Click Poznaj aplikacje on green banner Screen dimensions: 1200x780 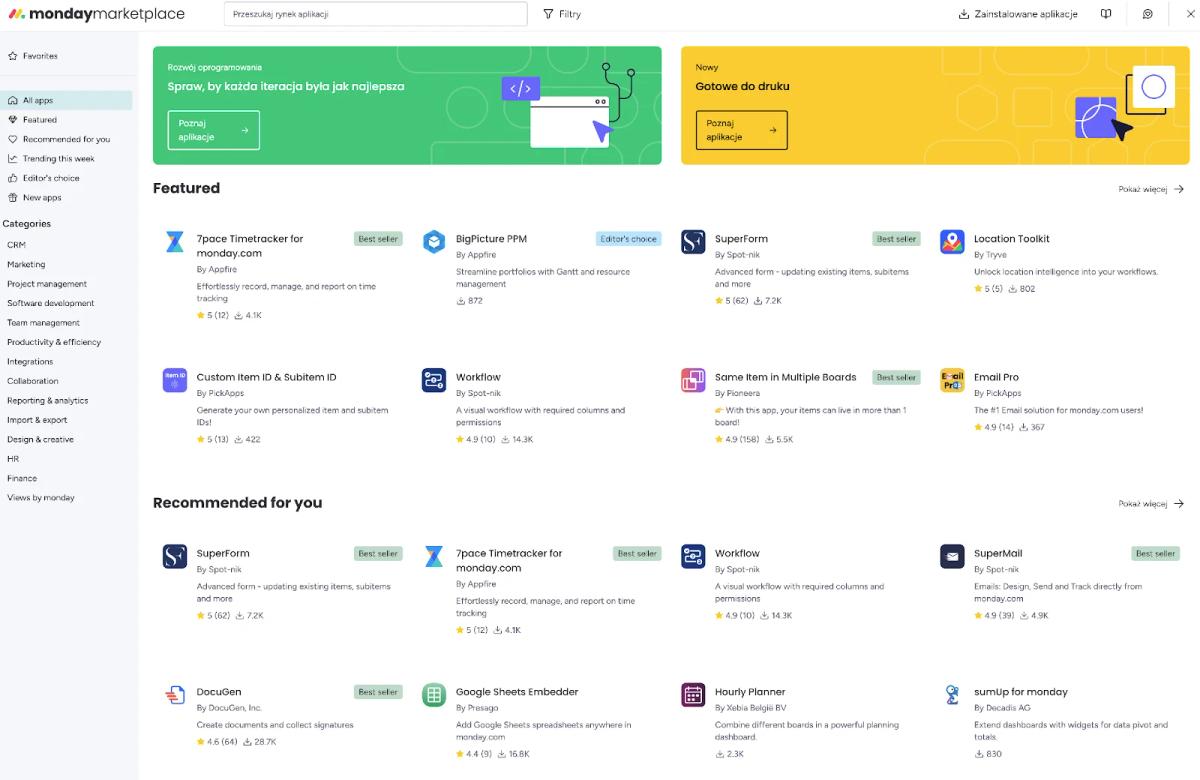(213, 130)
